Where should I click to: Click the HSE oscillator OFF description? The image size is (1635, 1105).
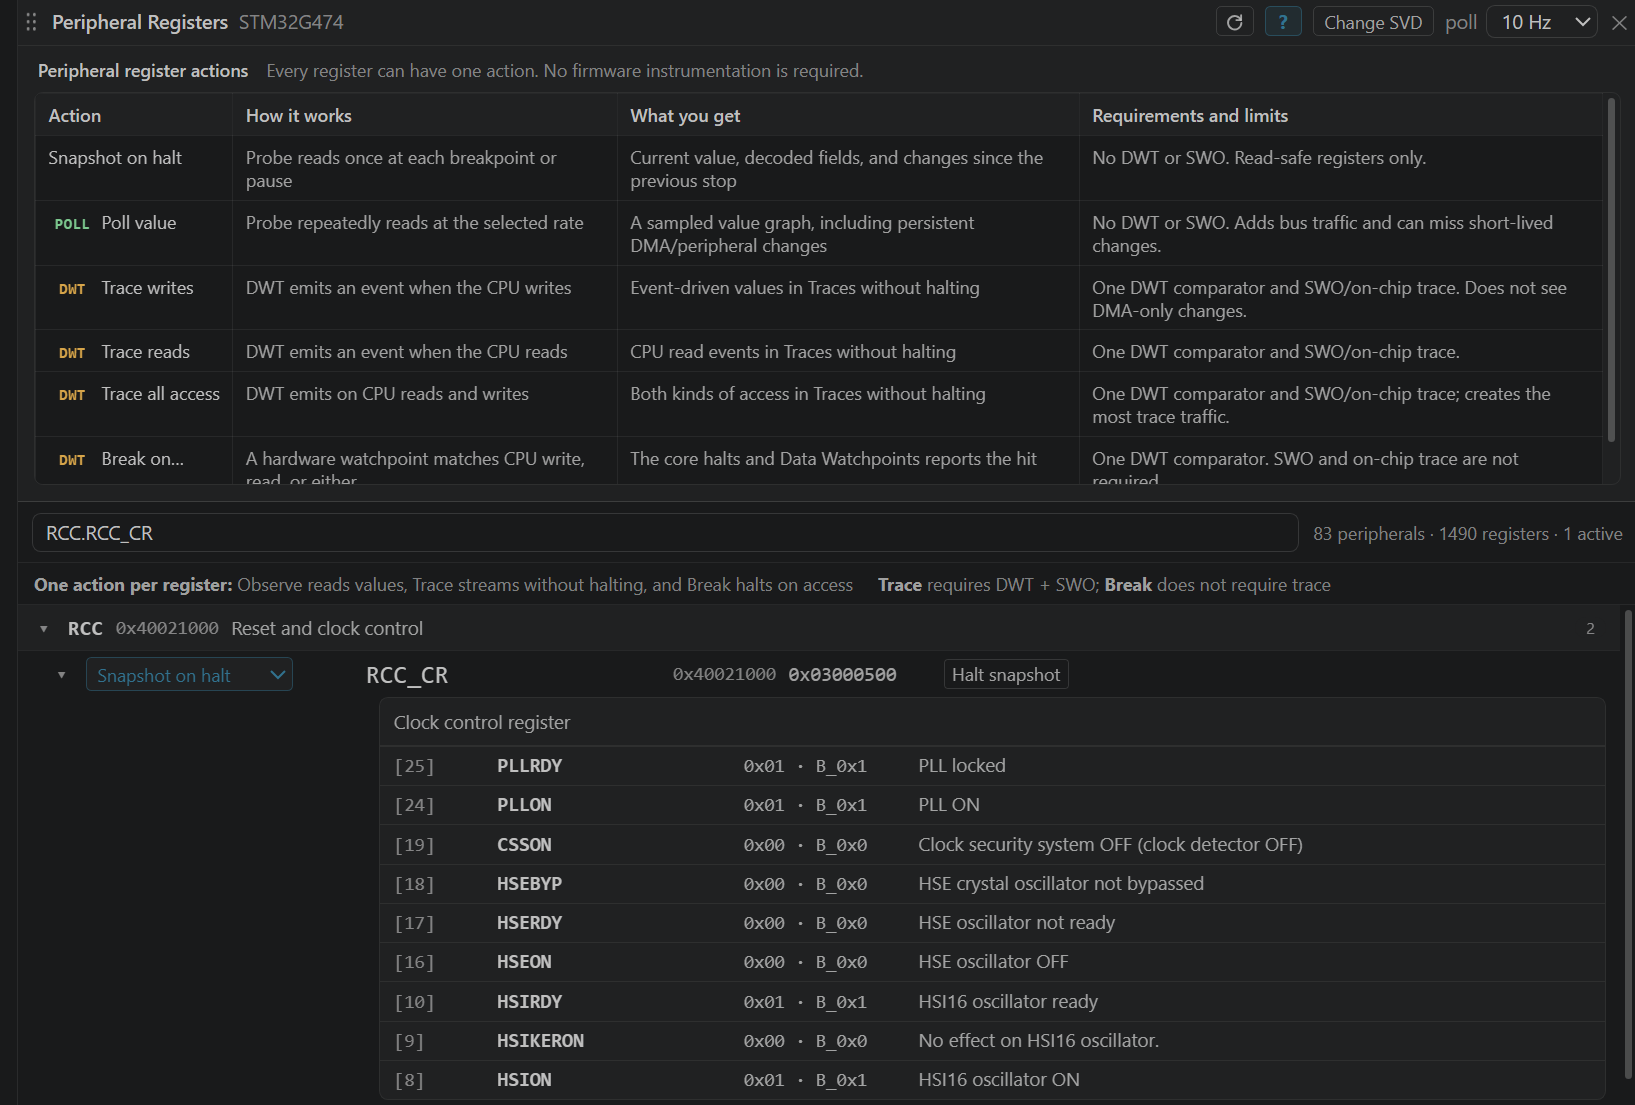click(993, 962)
